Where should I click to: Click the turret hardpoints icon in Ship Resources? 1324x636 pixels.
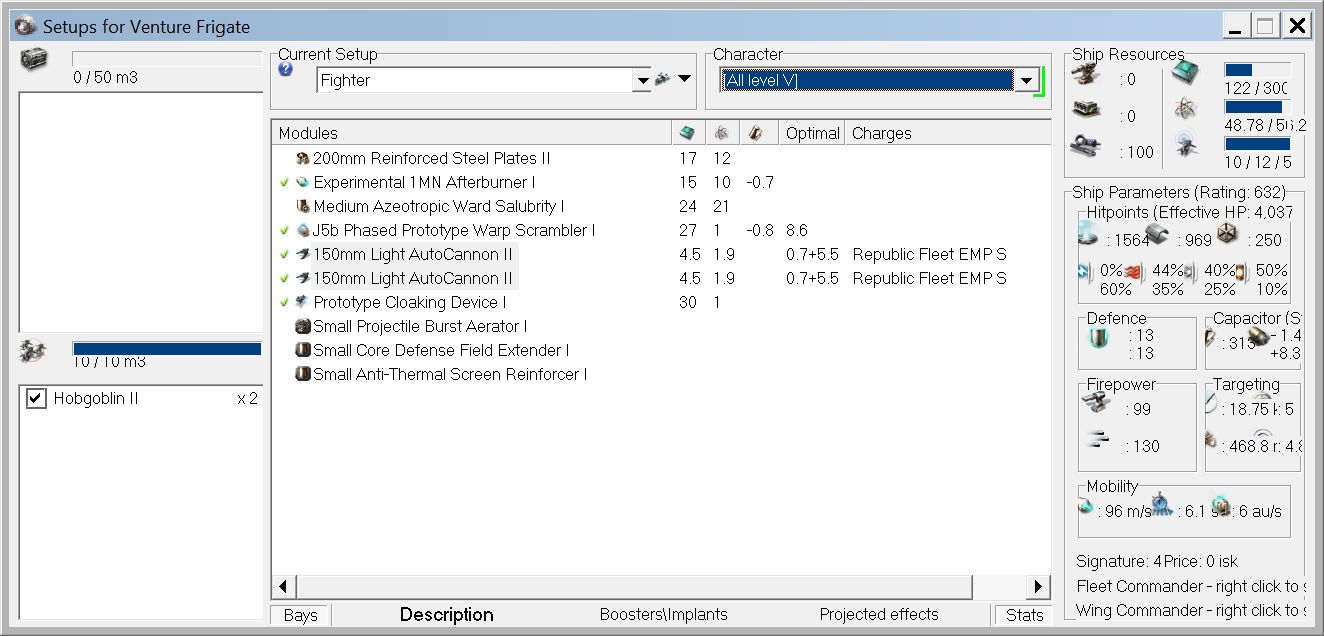1087,79
